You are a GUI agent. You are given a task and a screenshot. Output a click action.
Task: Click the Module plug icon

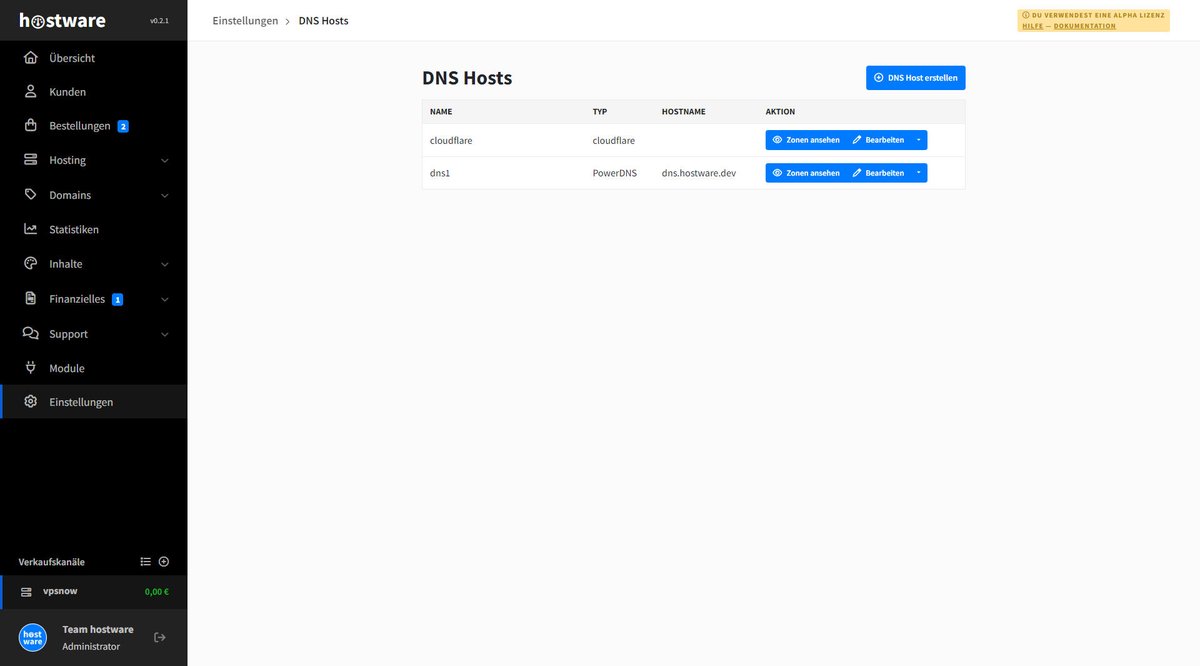tap(31, 368)
